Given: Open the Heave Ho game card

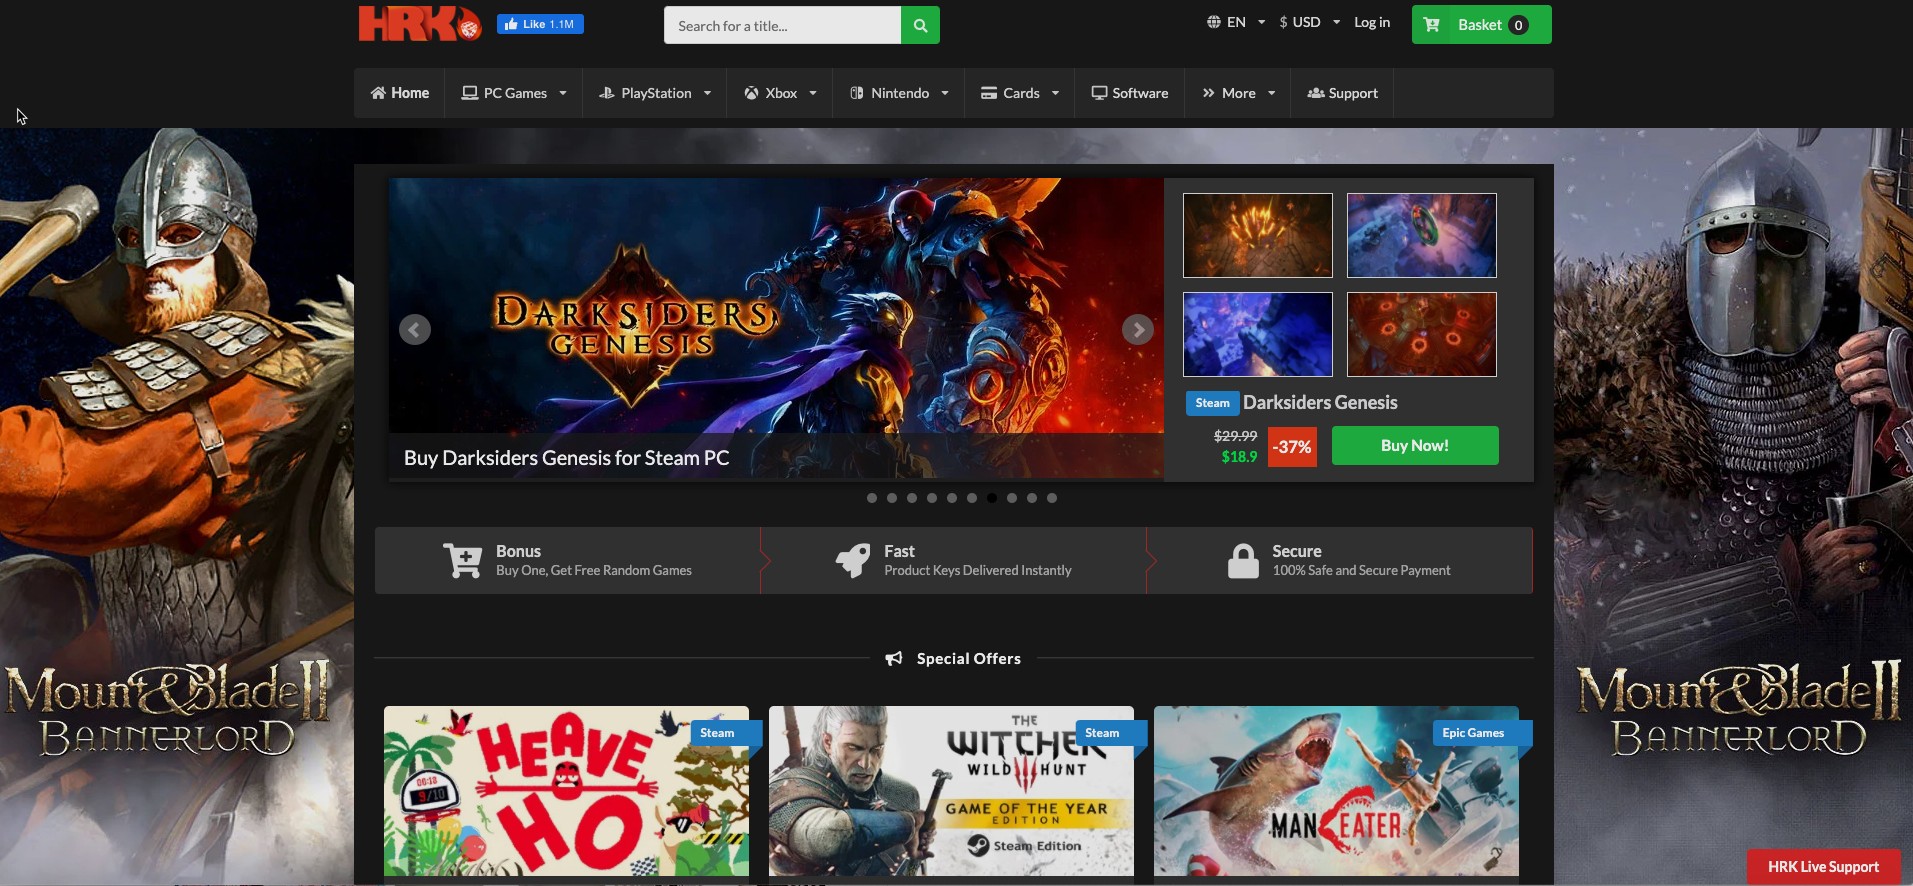Looking at the screenshot, I should click(566, 791).
